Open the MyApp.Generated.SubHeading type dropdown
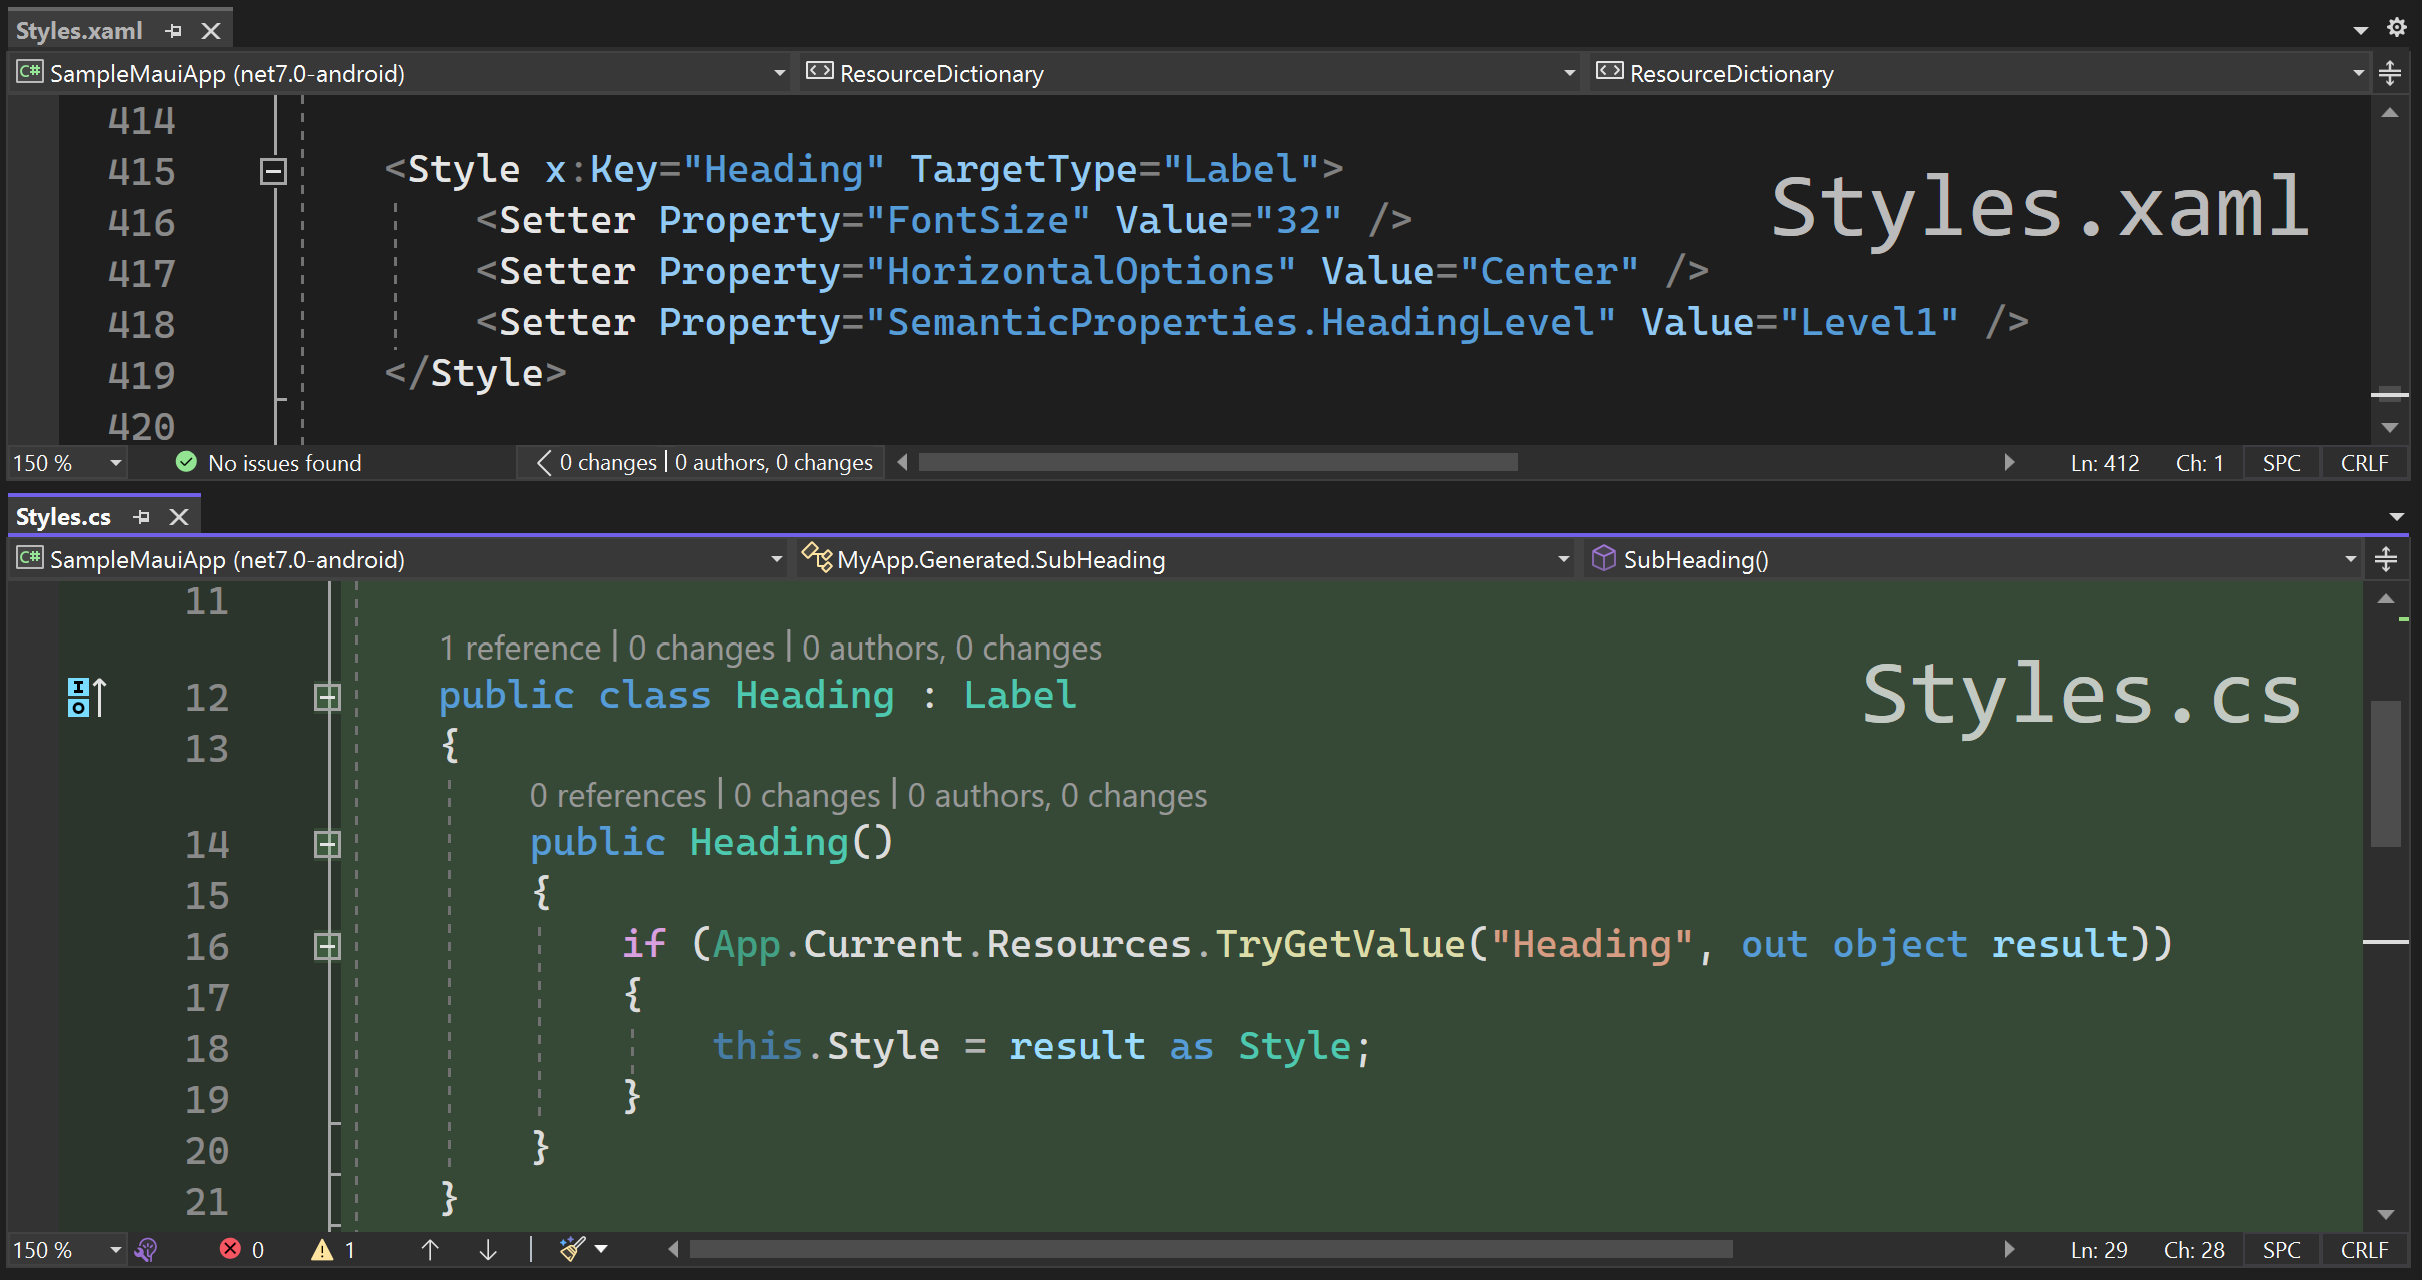Screen dimensions: 2422x1280 pos(1563,559)
